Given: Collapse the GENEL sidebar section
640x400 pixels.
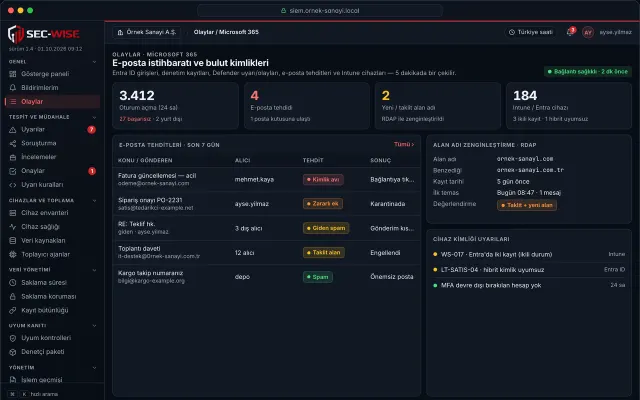Looking at the screenshot, I should (94, 62).
